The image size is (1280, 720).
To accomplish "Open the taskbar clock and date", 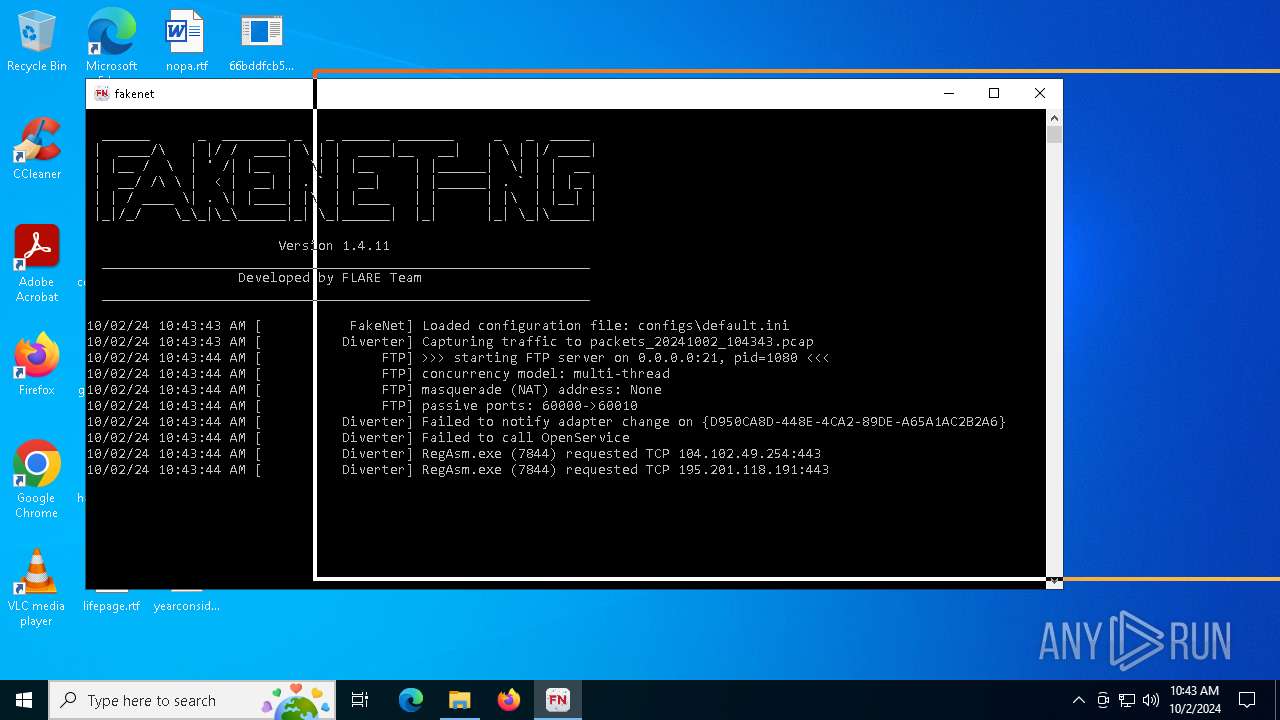I will pos(1195,700).
